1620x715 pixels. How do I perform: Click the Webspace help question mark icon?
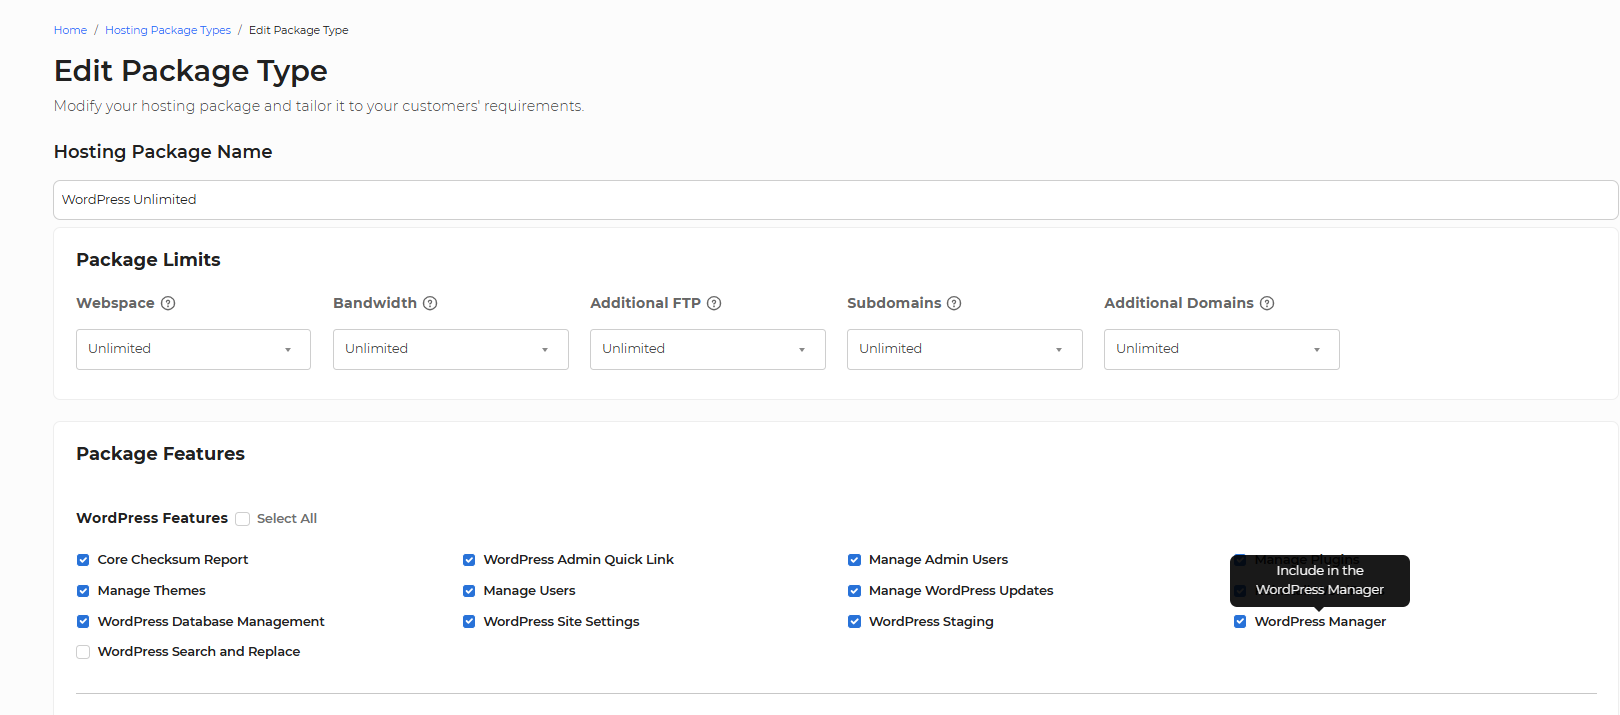point(168,303)
